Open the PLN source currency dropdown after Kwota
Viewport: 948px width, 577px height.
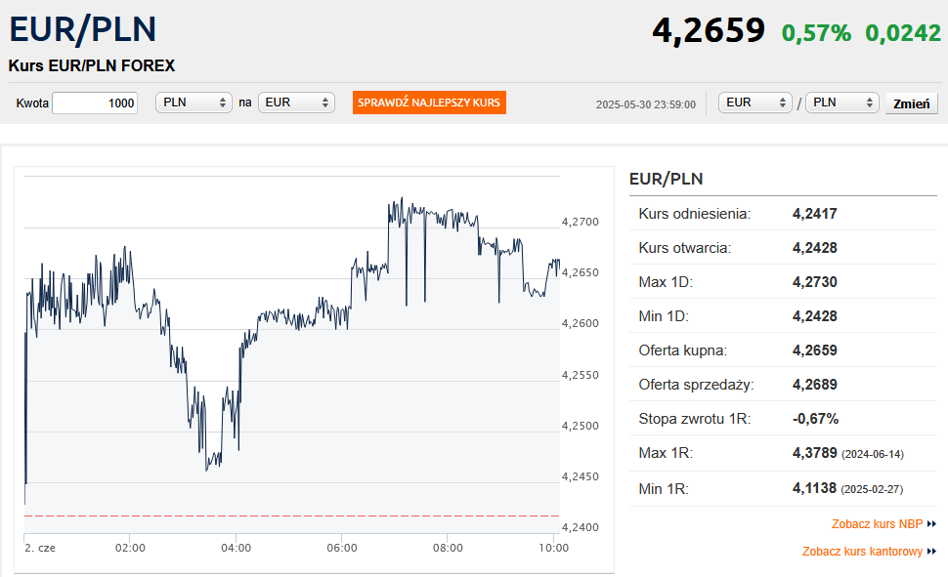click(x=194, y=103)
